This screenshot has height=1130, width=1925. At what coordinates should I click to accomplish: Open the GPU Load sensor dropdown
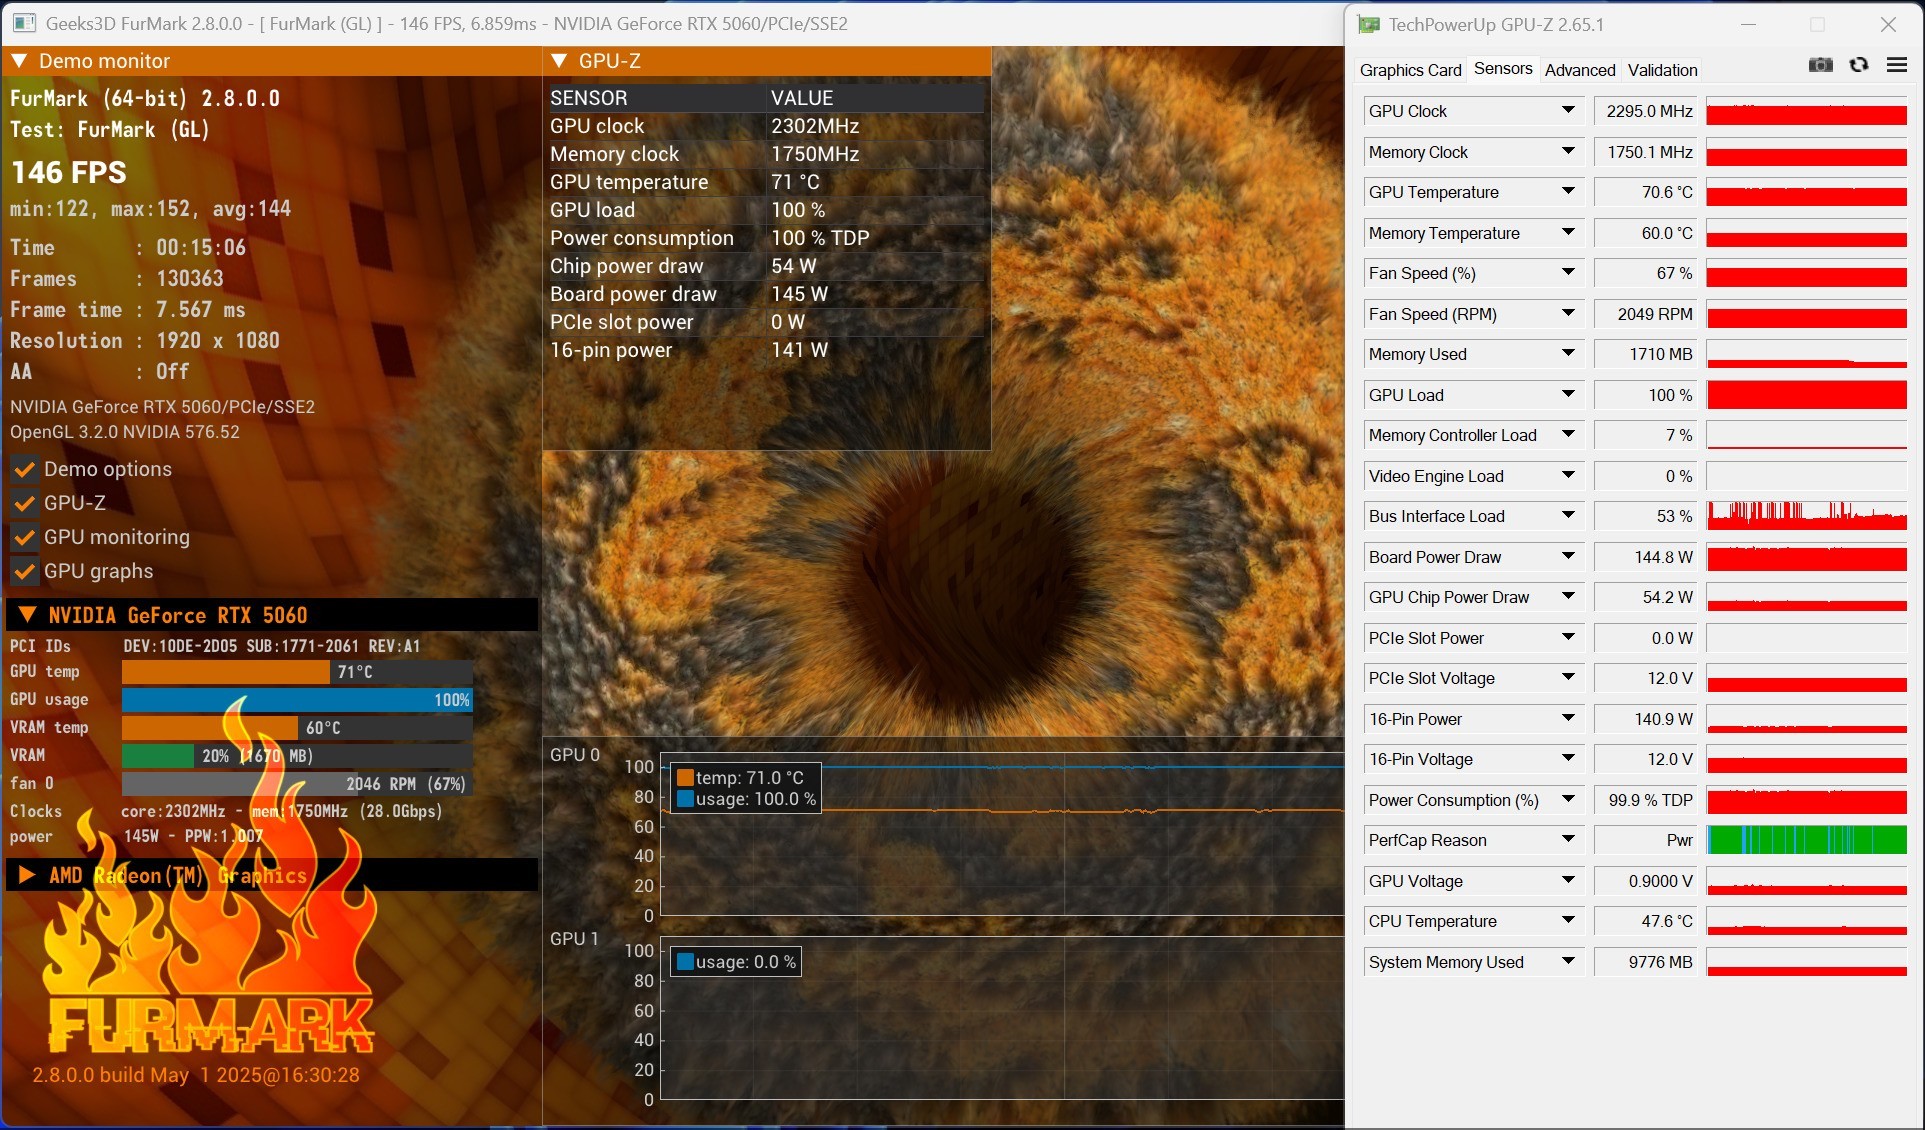pos(1567,395)
